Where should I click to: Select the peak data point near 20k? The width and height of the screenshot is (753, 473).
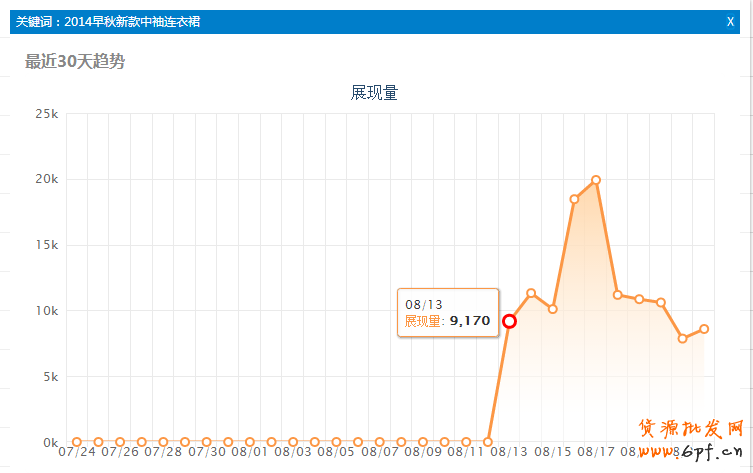(596, 180)
